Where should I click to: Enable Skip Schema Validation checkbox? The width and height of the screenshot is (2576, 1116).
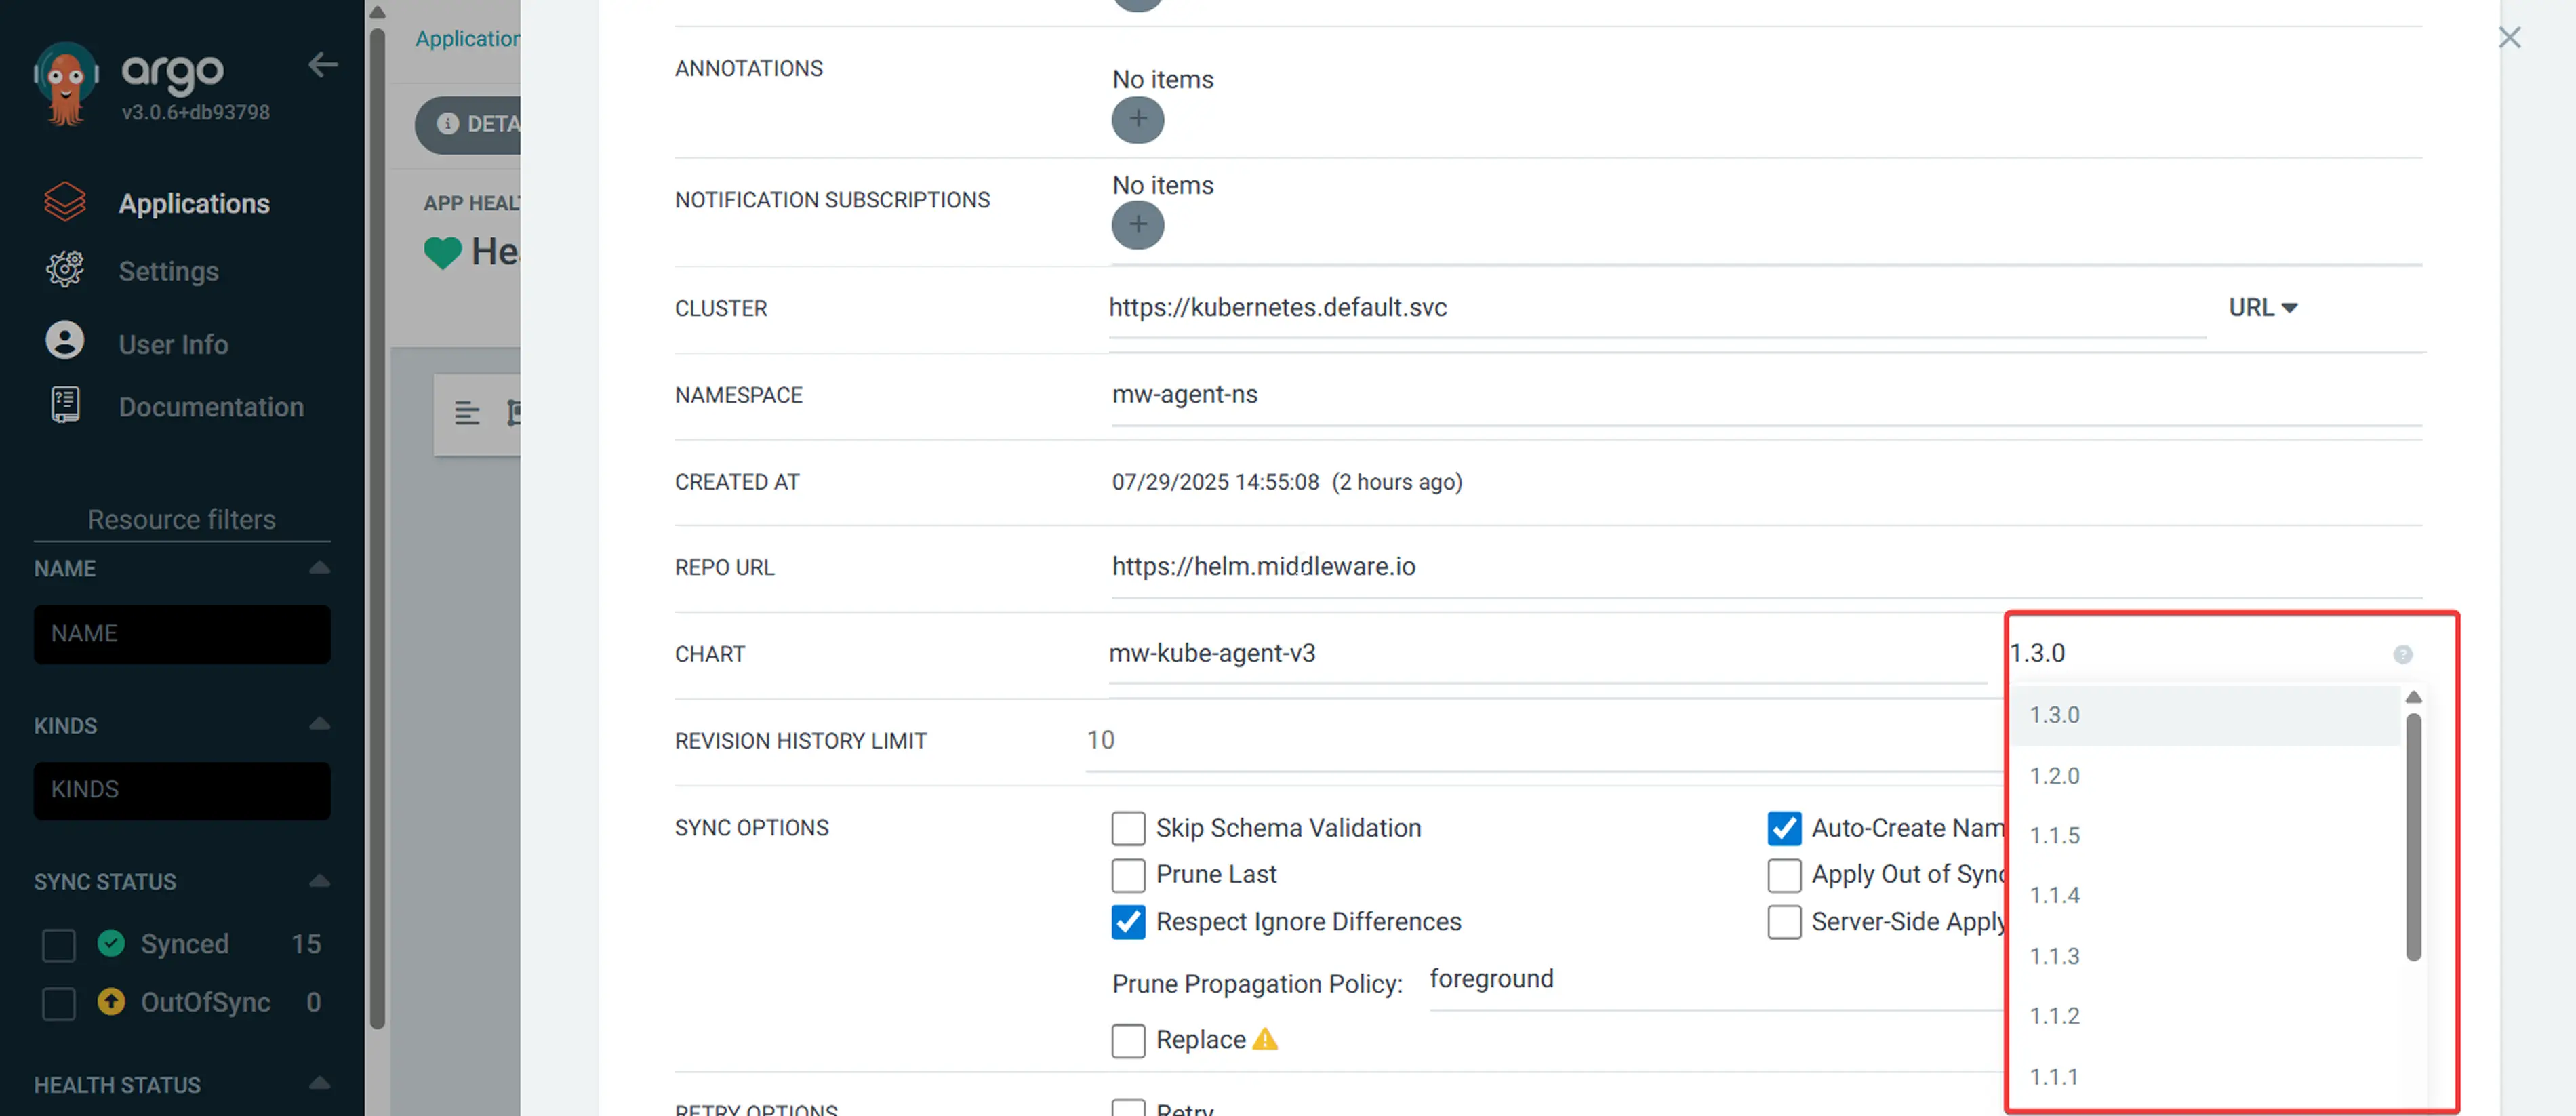1128,828
